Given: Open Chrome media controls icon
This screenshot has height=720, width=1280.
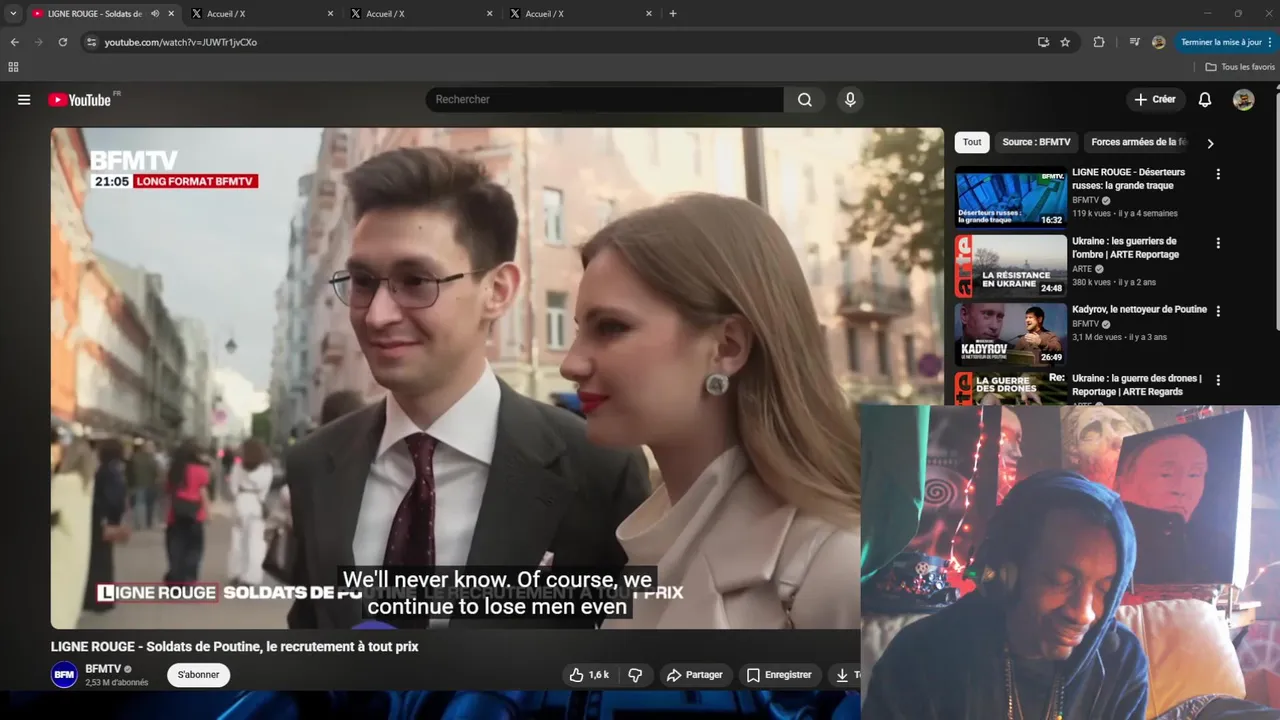Looking at the screenshot, I should [1134, 42].
